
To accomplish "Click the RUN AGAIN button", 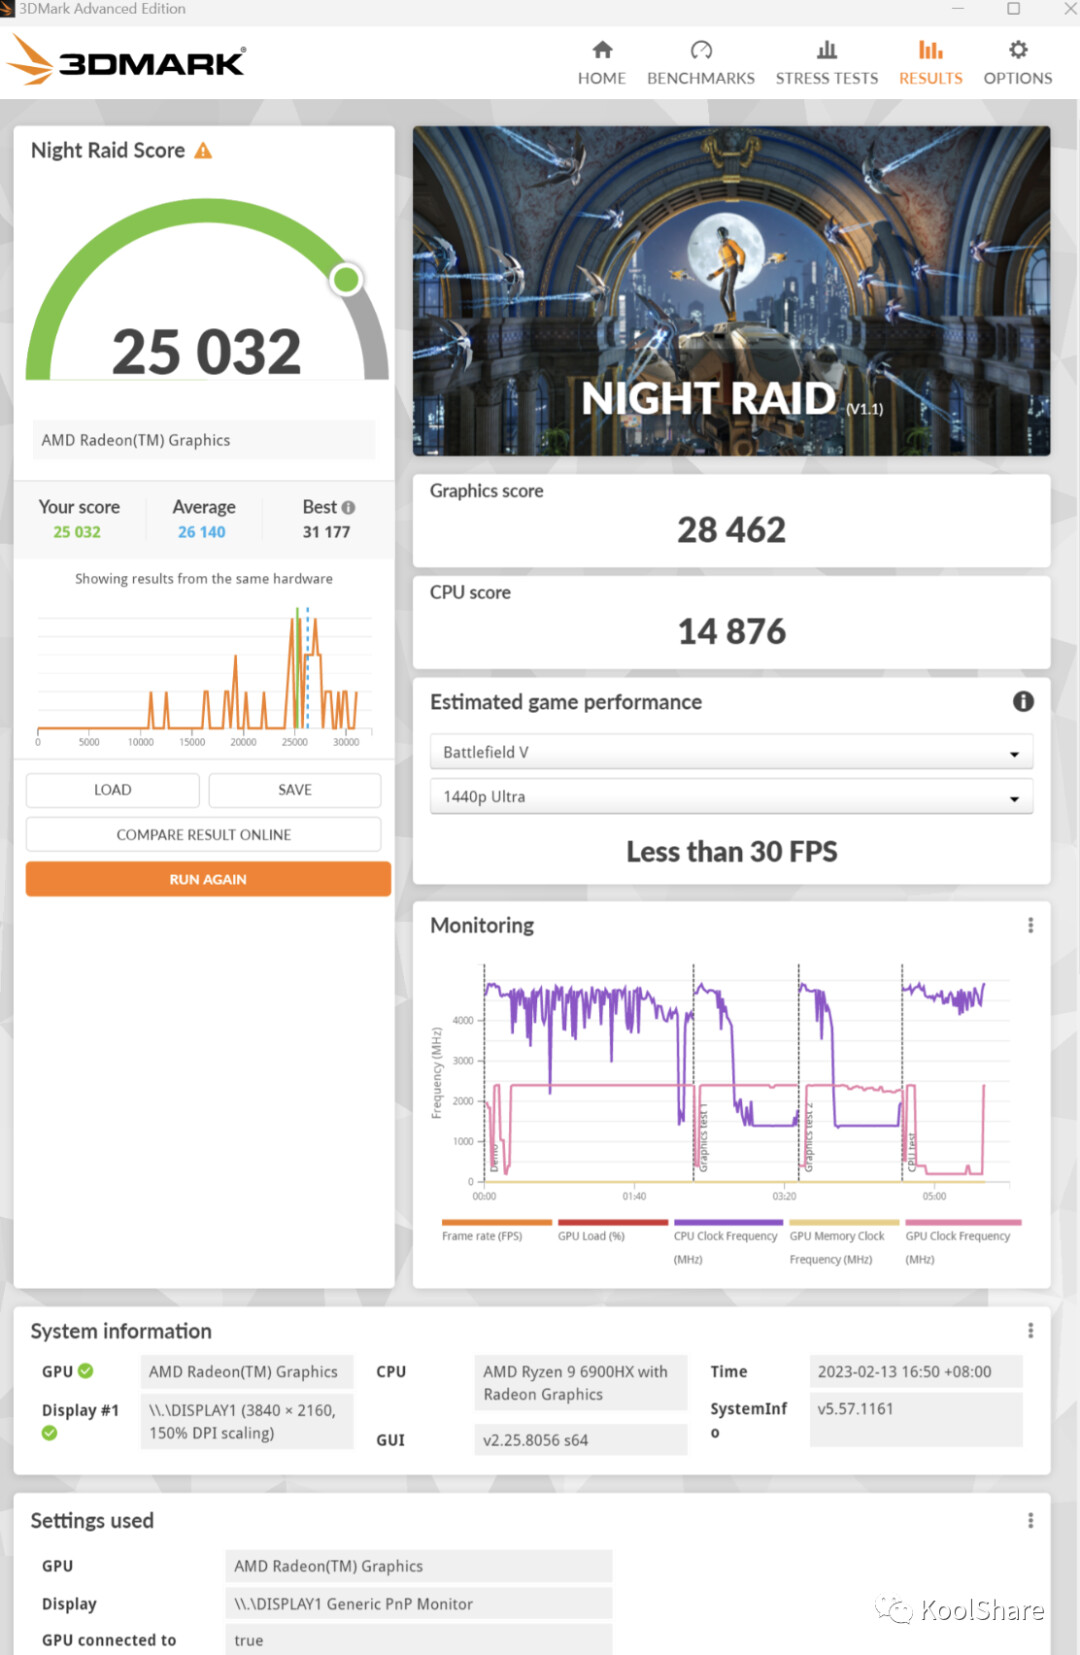I will [x=208, y=879].
